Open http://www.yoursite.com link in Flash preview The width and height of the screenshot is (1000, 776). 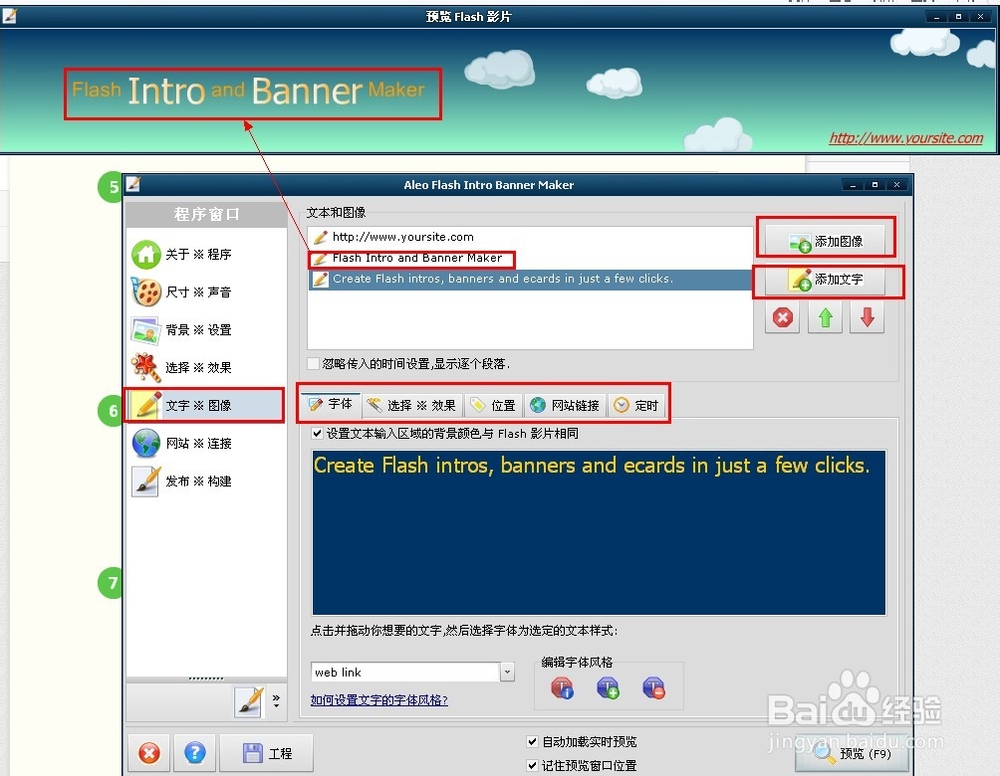[906, 138]
